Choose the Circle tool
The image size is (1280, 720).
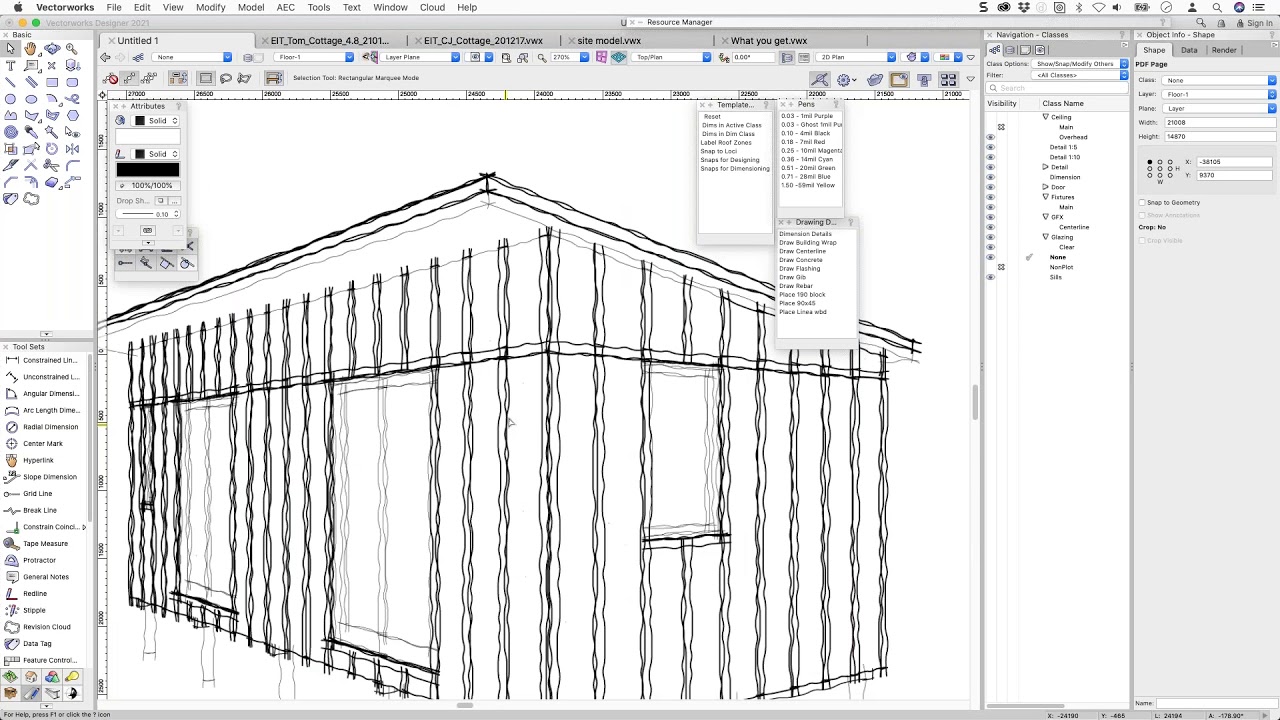click(10, 99)
